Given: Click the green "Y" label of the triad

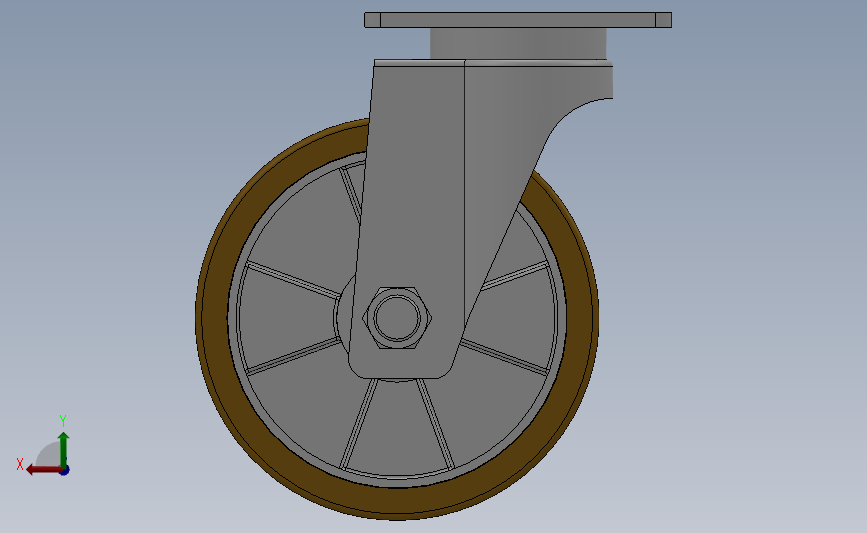Looking at the screenshot, I should click(x=63, y=421).
